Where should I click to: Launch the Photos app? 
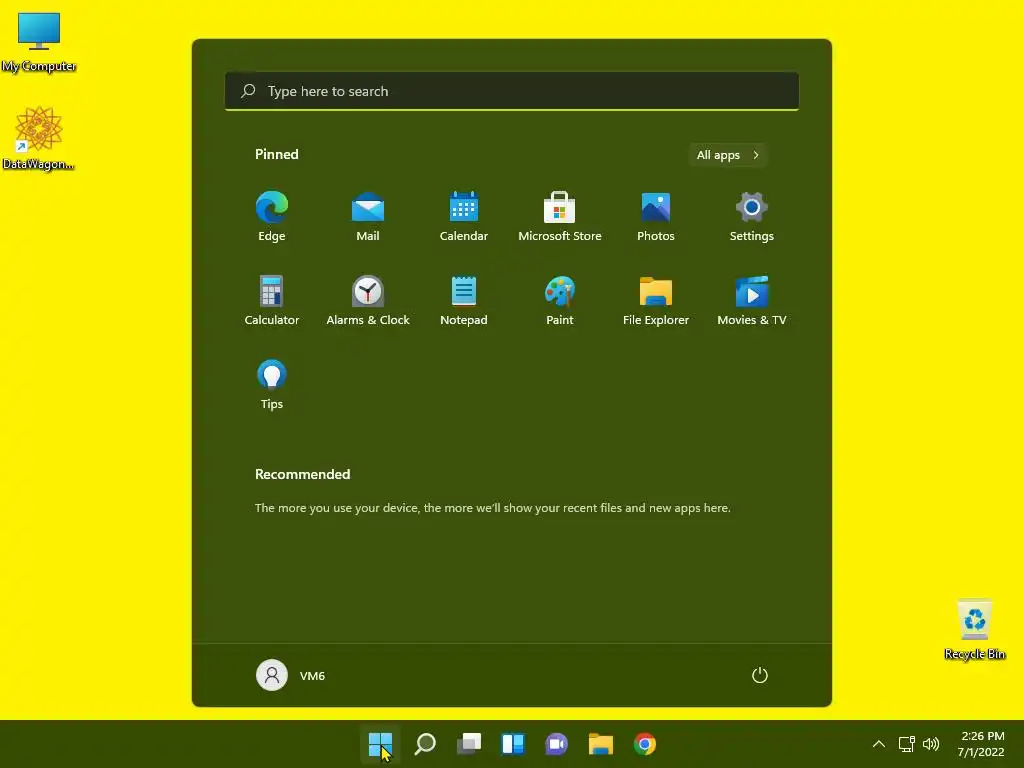pyautogui.click(x=656, y=217)
